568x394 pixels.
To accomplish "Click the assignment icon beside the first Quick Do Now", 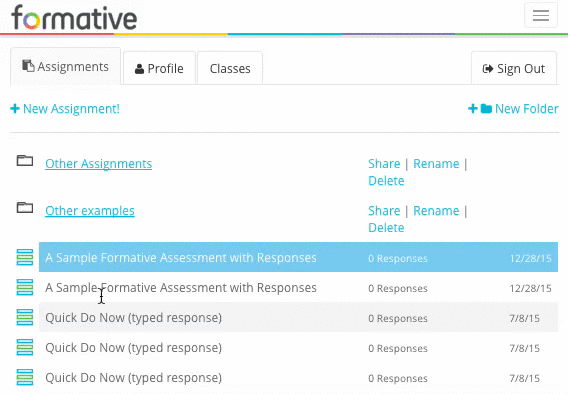I will pyautogui.click(x=25, y=317).
